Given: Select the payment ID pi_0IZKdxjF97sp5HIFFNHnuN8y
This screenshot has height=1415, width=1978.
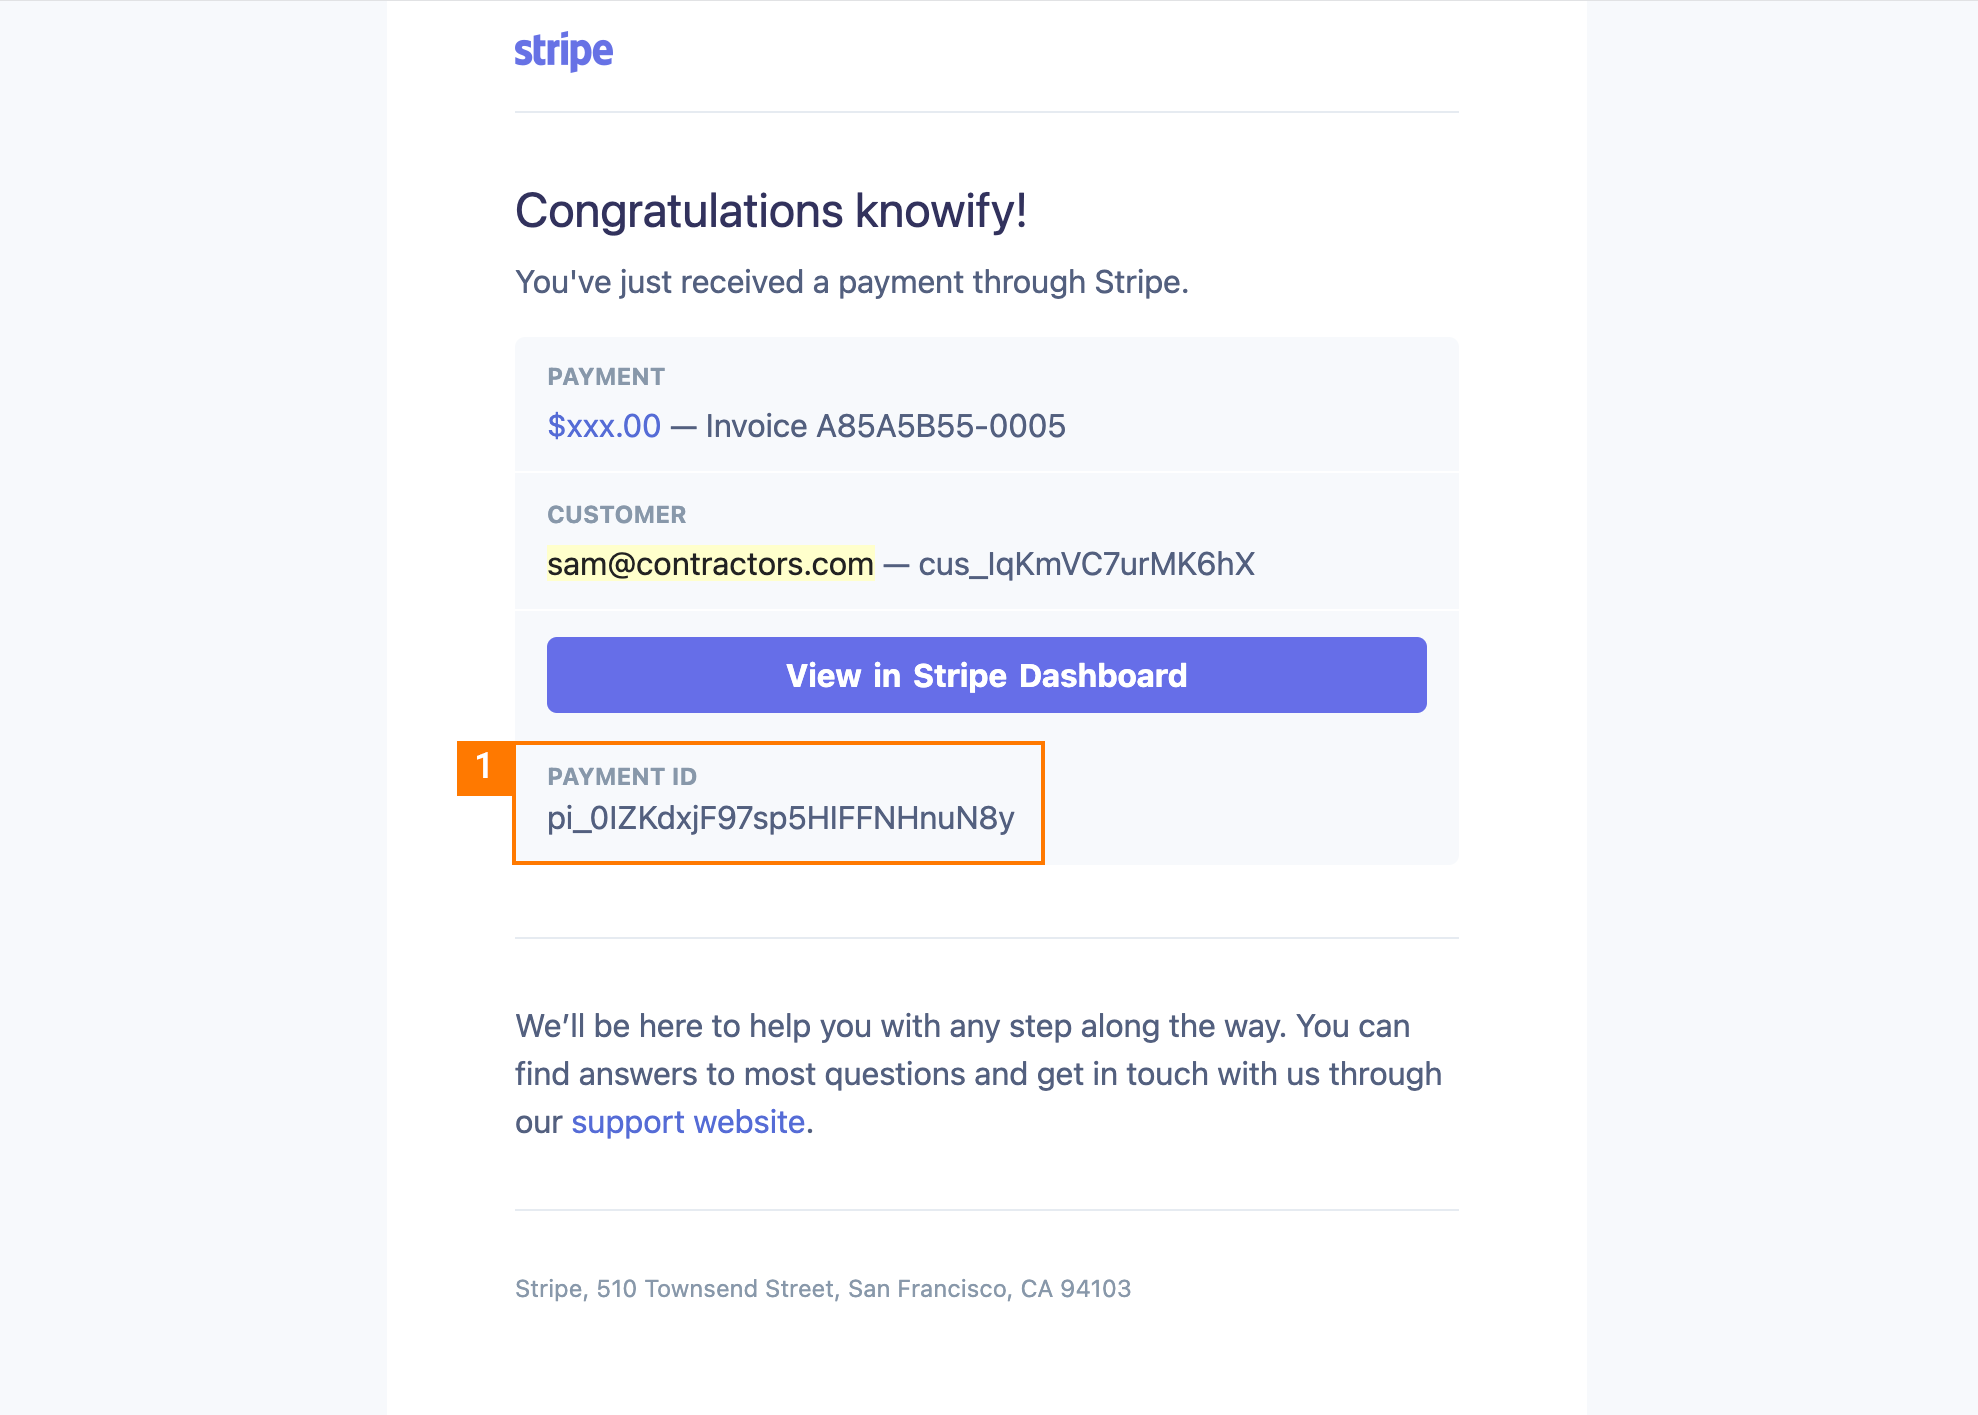Looking at the screenshot, I should [x=780, y=818].
